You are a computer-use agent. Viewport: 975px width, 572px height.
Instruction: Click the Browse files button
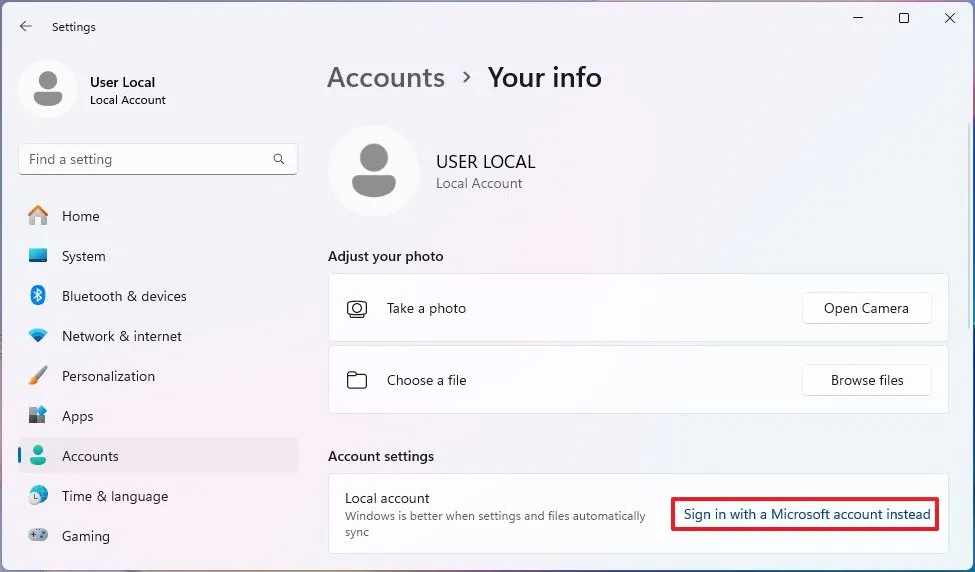[866, 380]
